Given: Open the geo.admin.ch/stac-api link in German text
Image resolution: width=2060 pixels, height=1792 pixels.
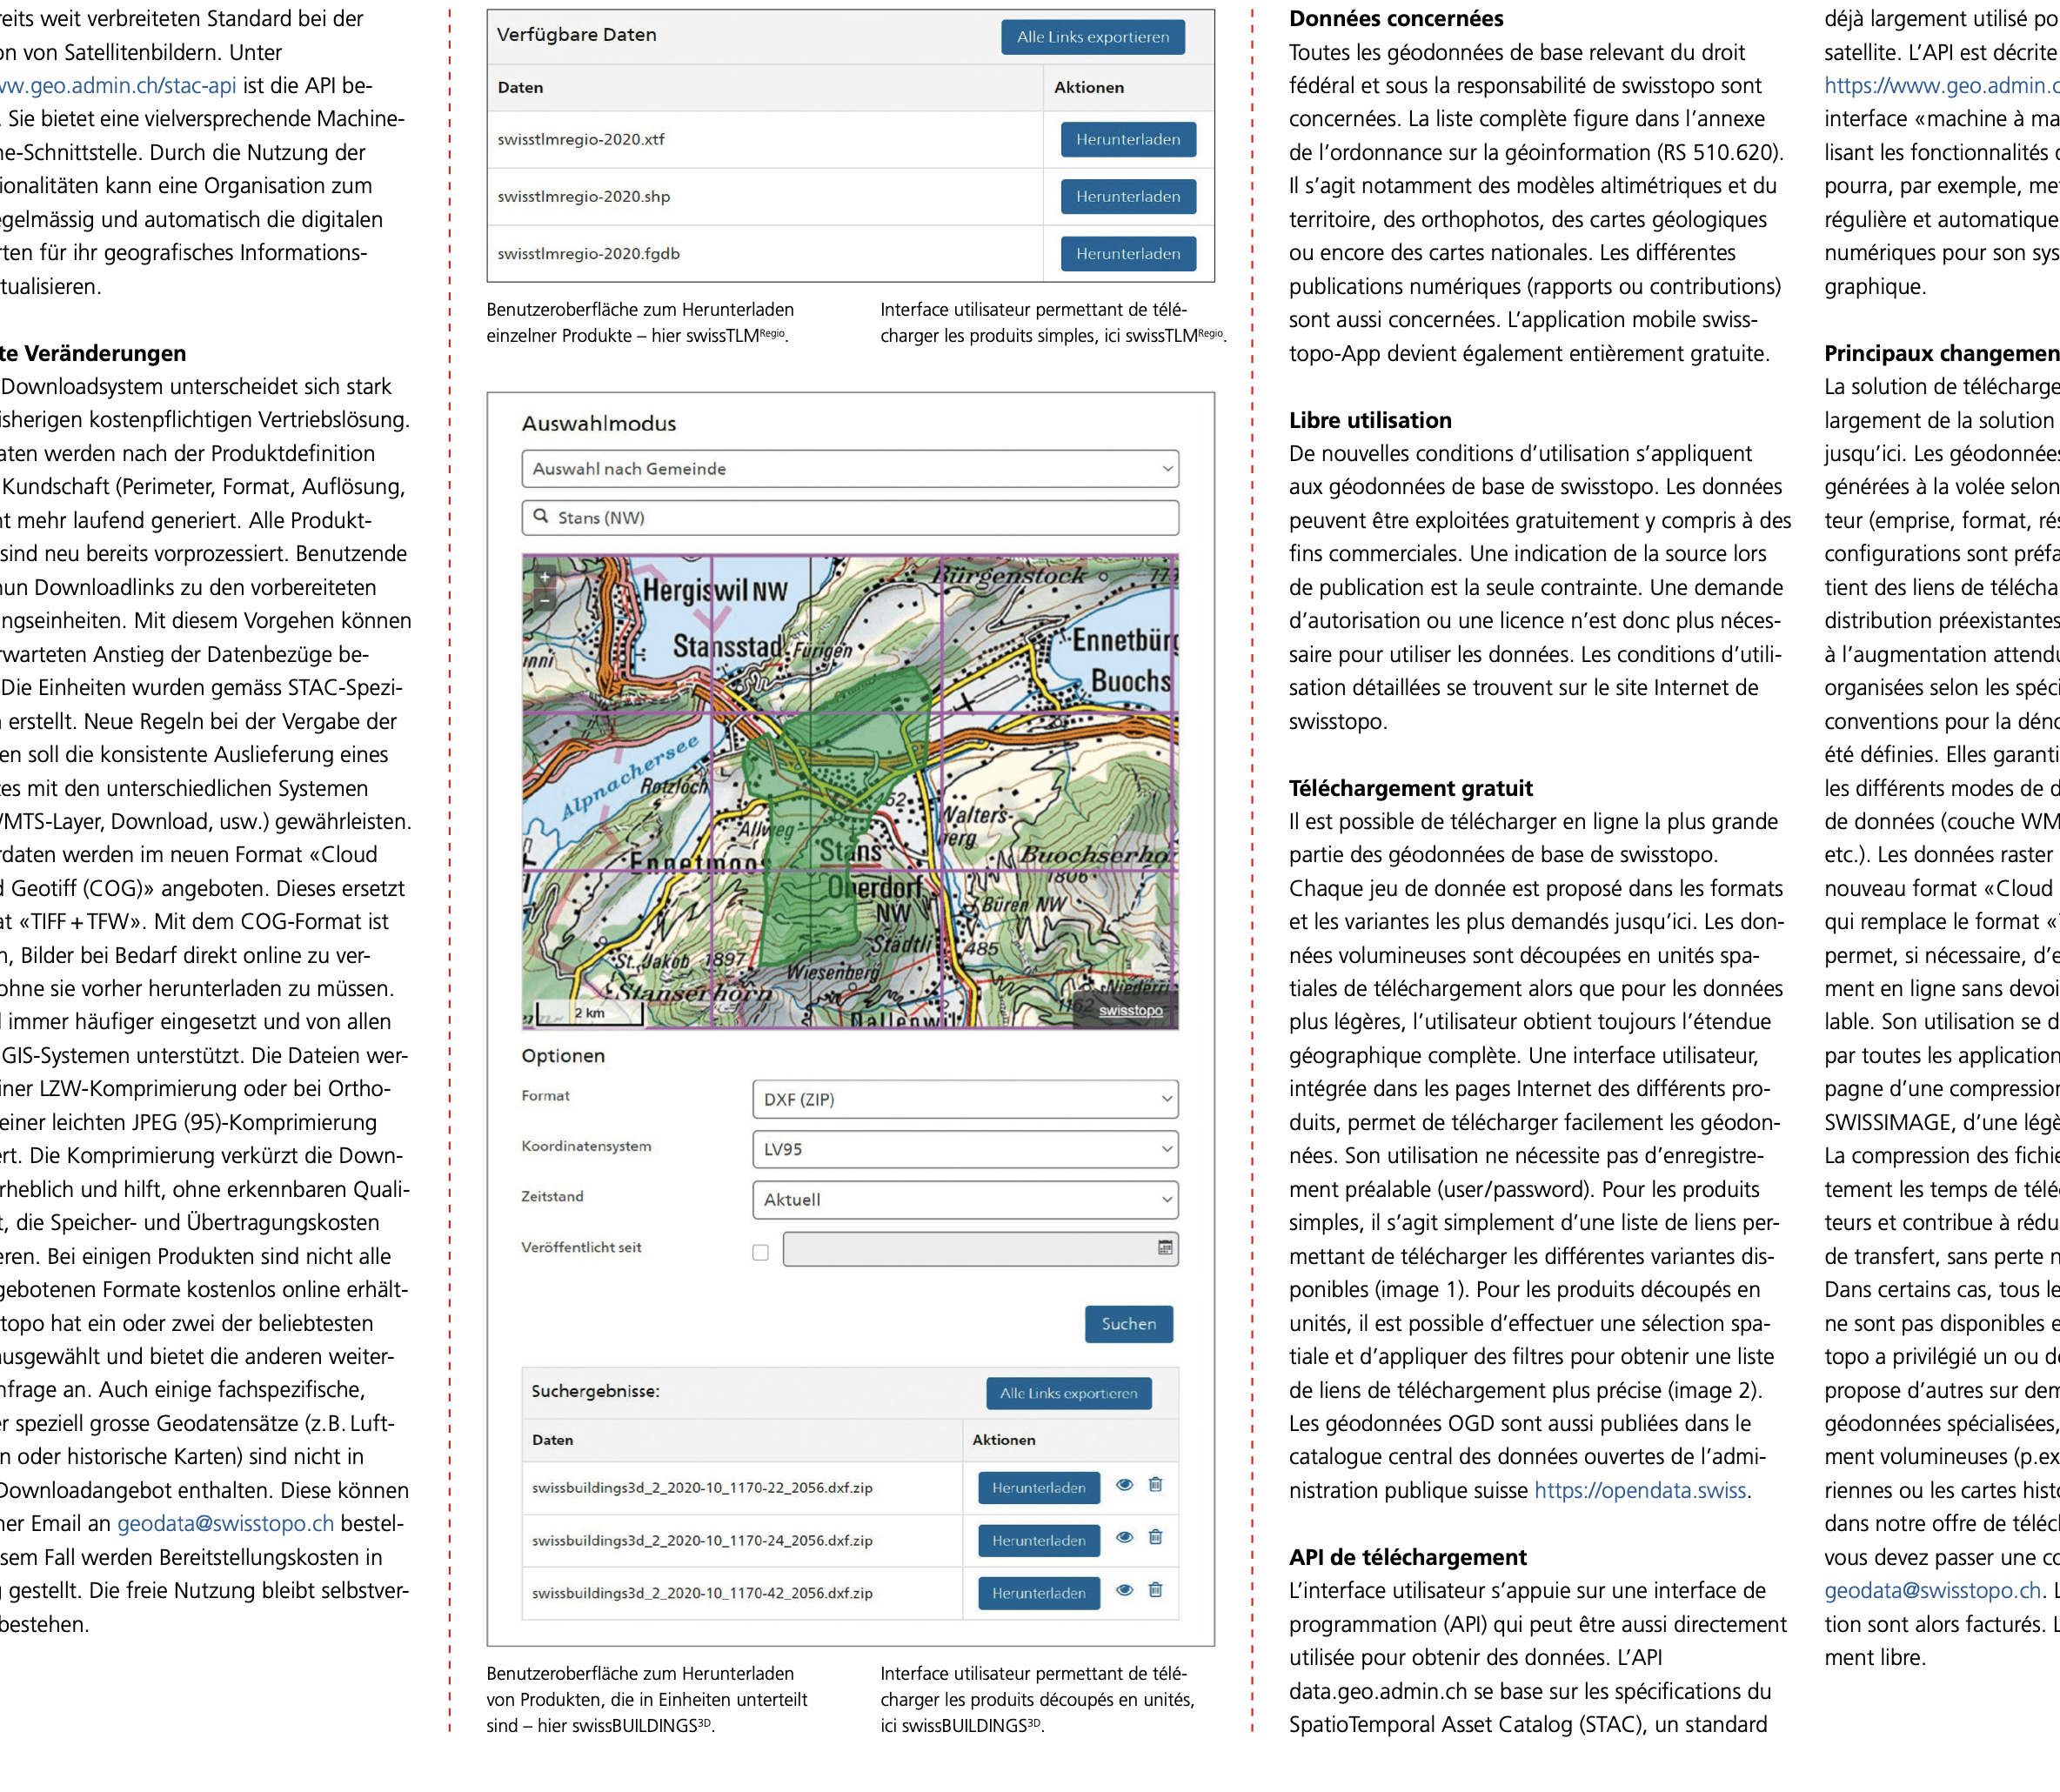Looking at the screenshot, I should point(118,85).
